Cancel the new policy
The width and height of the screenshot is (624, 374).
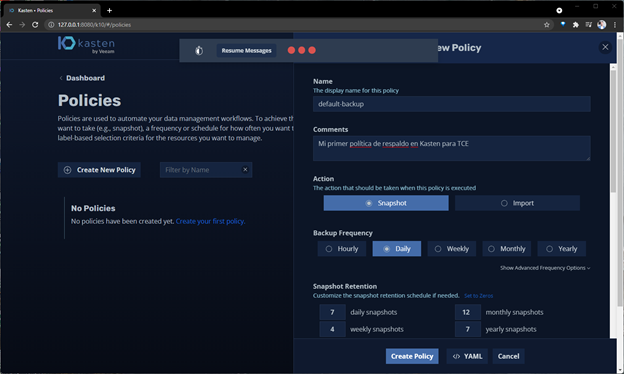[x=508, y=356]
